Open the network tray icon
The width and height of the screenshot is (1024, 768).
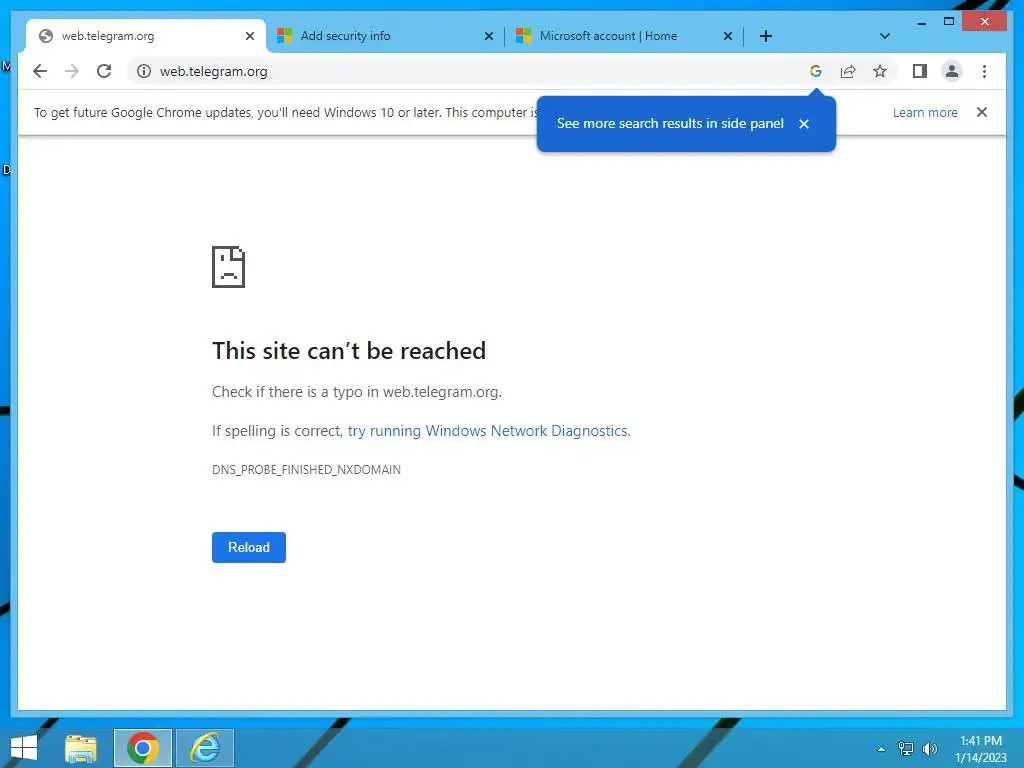coord(906,749)
